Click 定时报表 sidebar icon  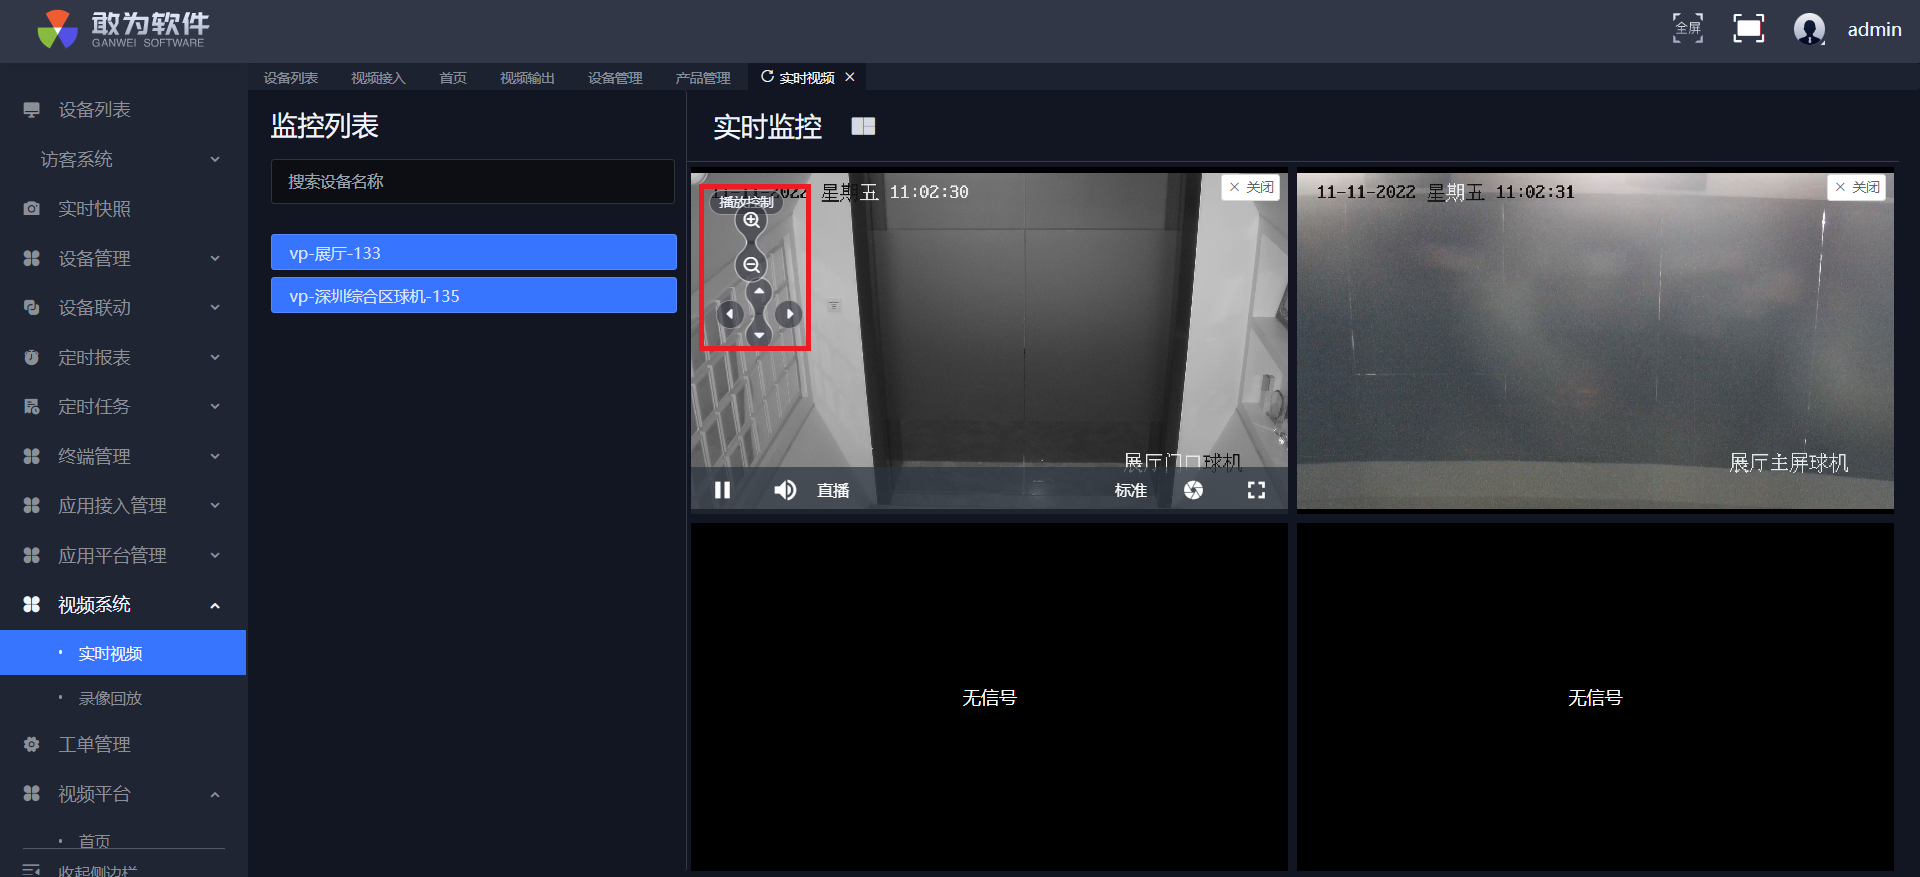click(x=31, y=357)
